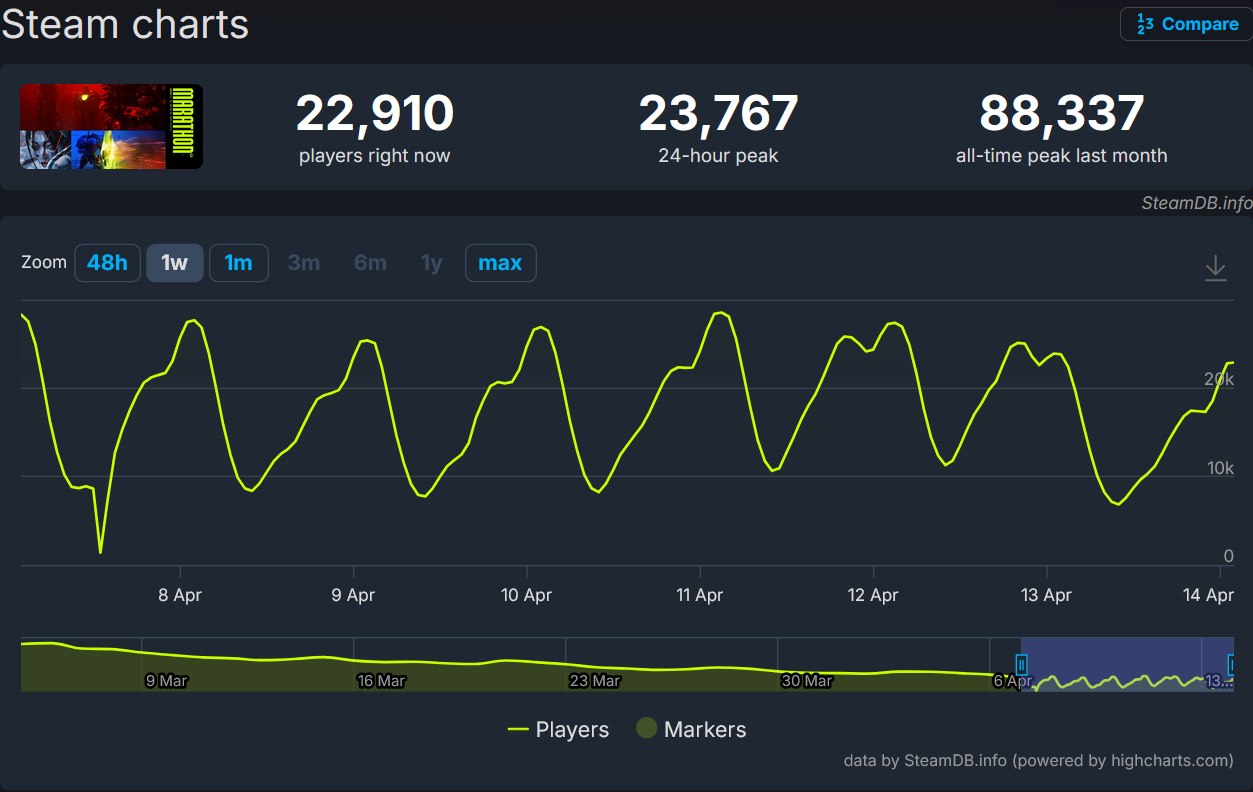Click the 23,767 24-hour peak figure
The image size is (1253, 792).
(718, 114)
